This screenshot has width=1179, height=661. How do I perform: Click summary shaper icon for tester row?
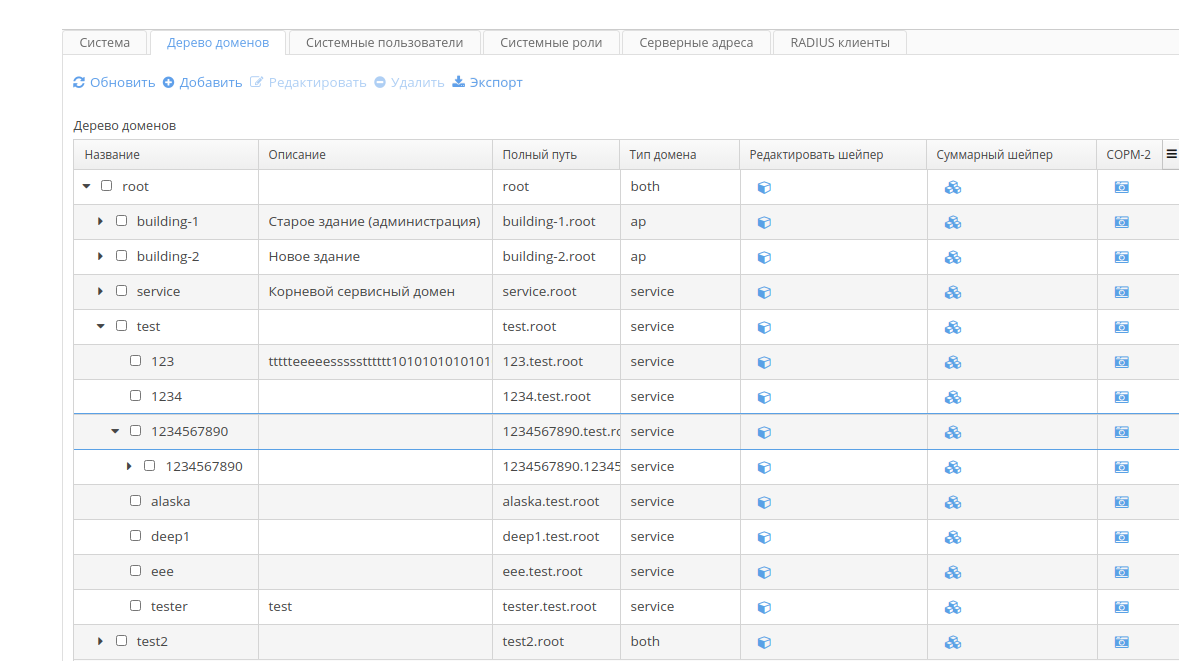pyautogui.click(x=953, y=607)
